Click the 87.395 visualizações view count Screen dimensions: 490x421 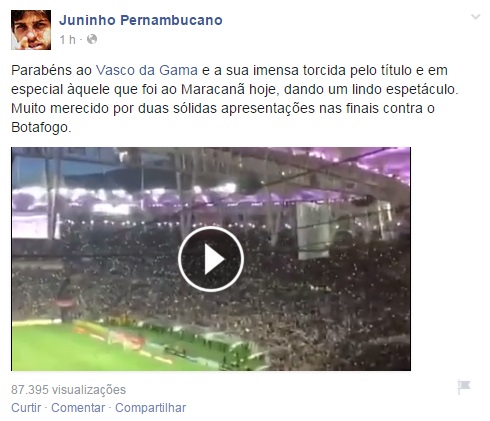68,390
